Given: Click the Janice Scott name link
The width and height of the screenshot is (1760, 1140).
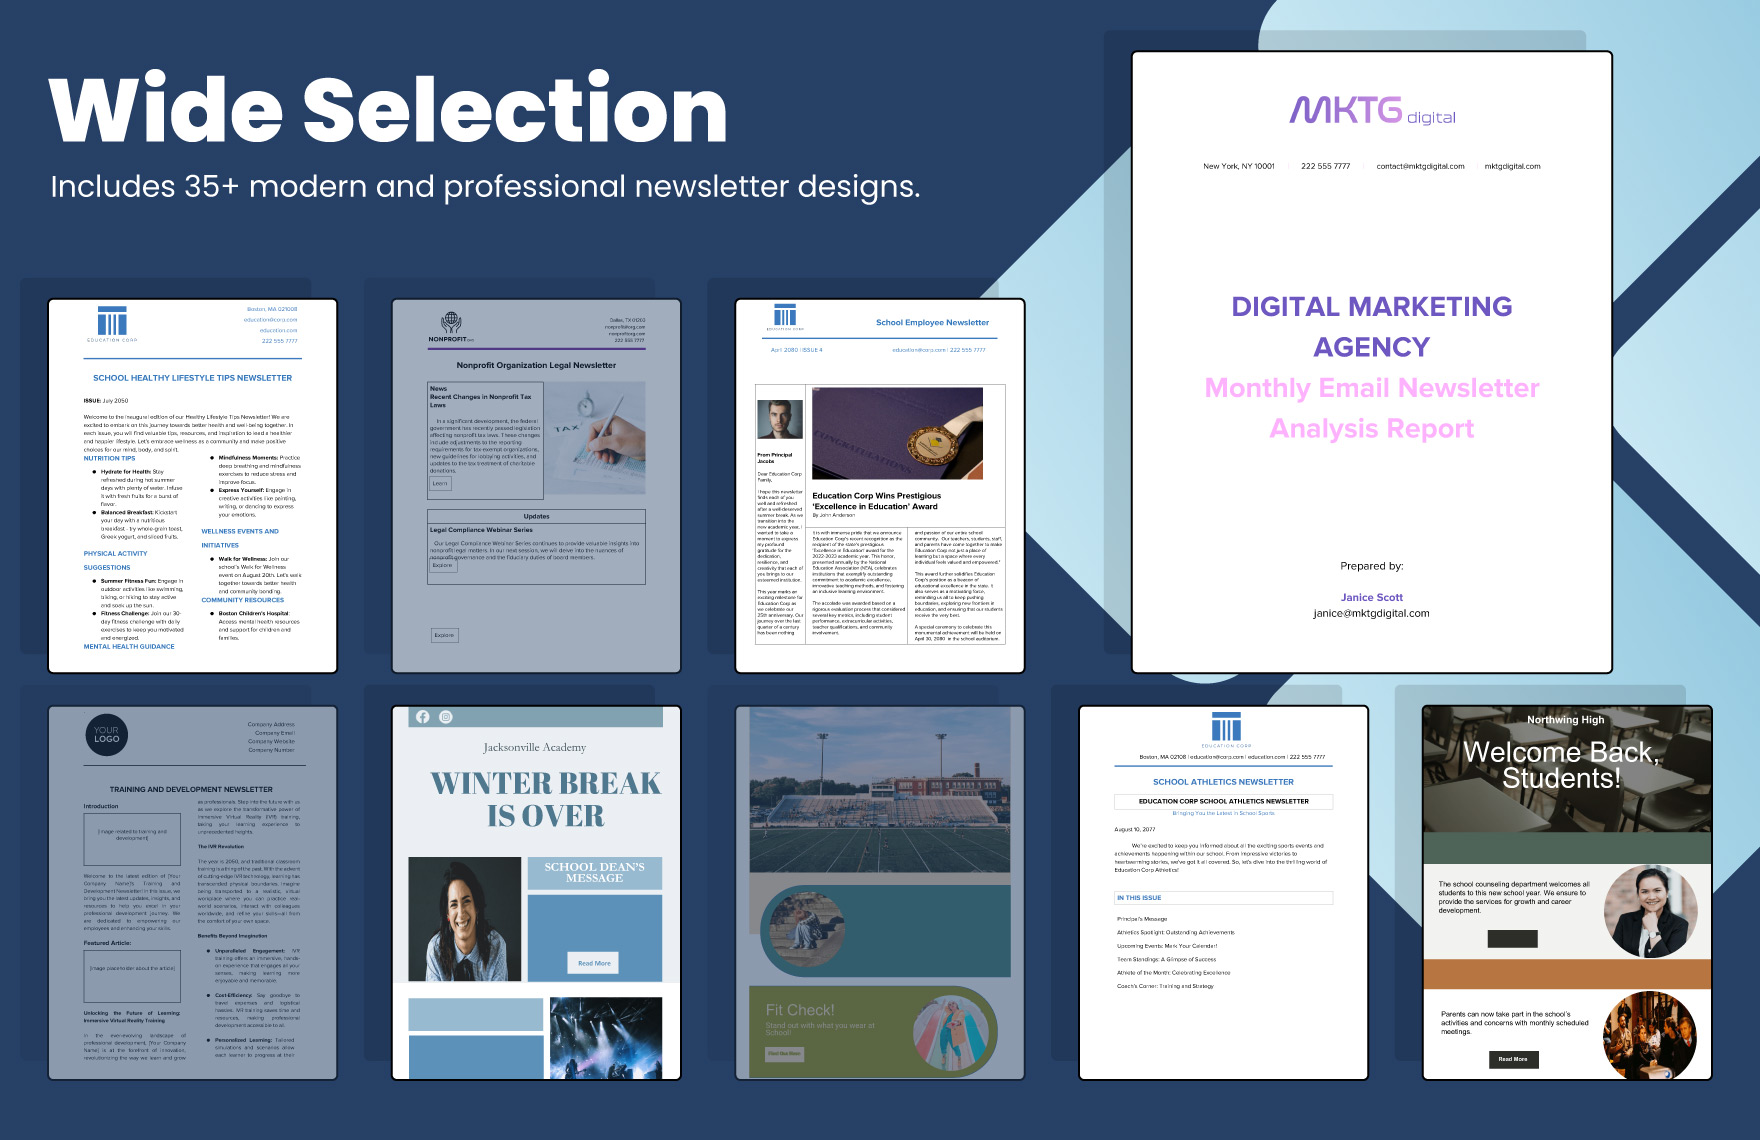Looking at the screenshot, I should (1371, 597).
